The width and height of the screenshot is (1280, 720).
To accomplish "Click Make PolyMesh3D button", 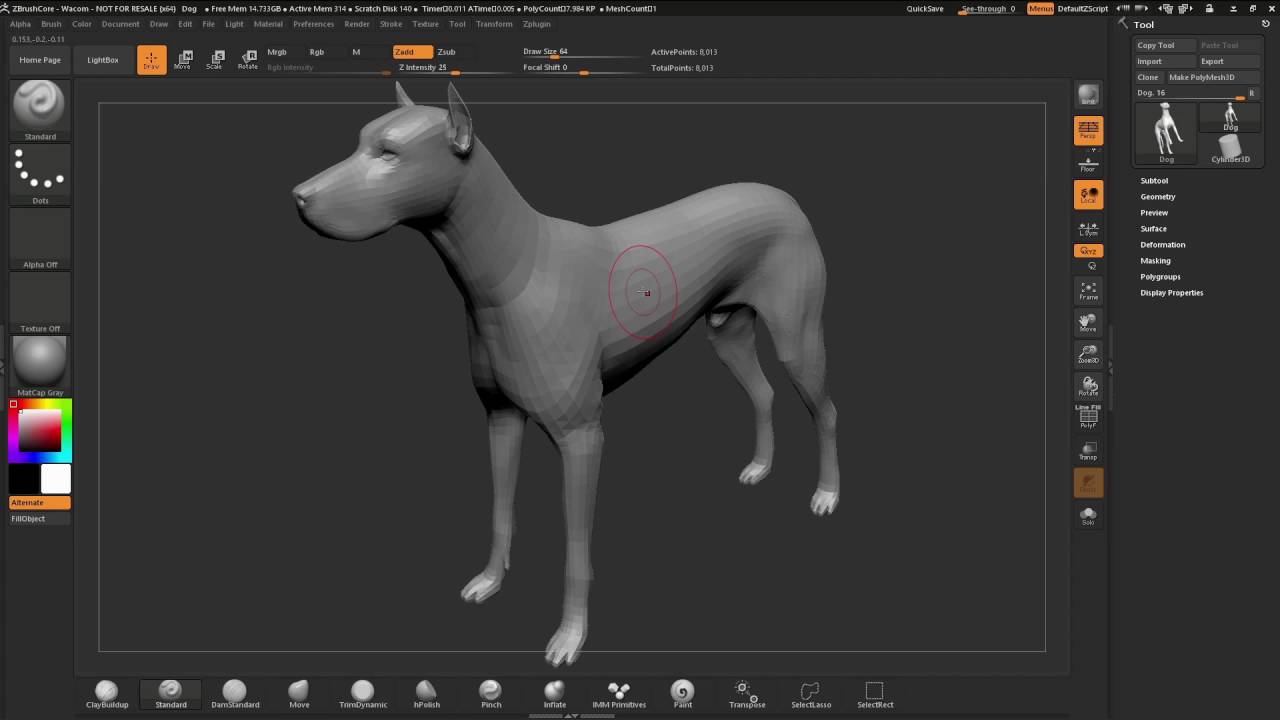I will point(1213,77).
